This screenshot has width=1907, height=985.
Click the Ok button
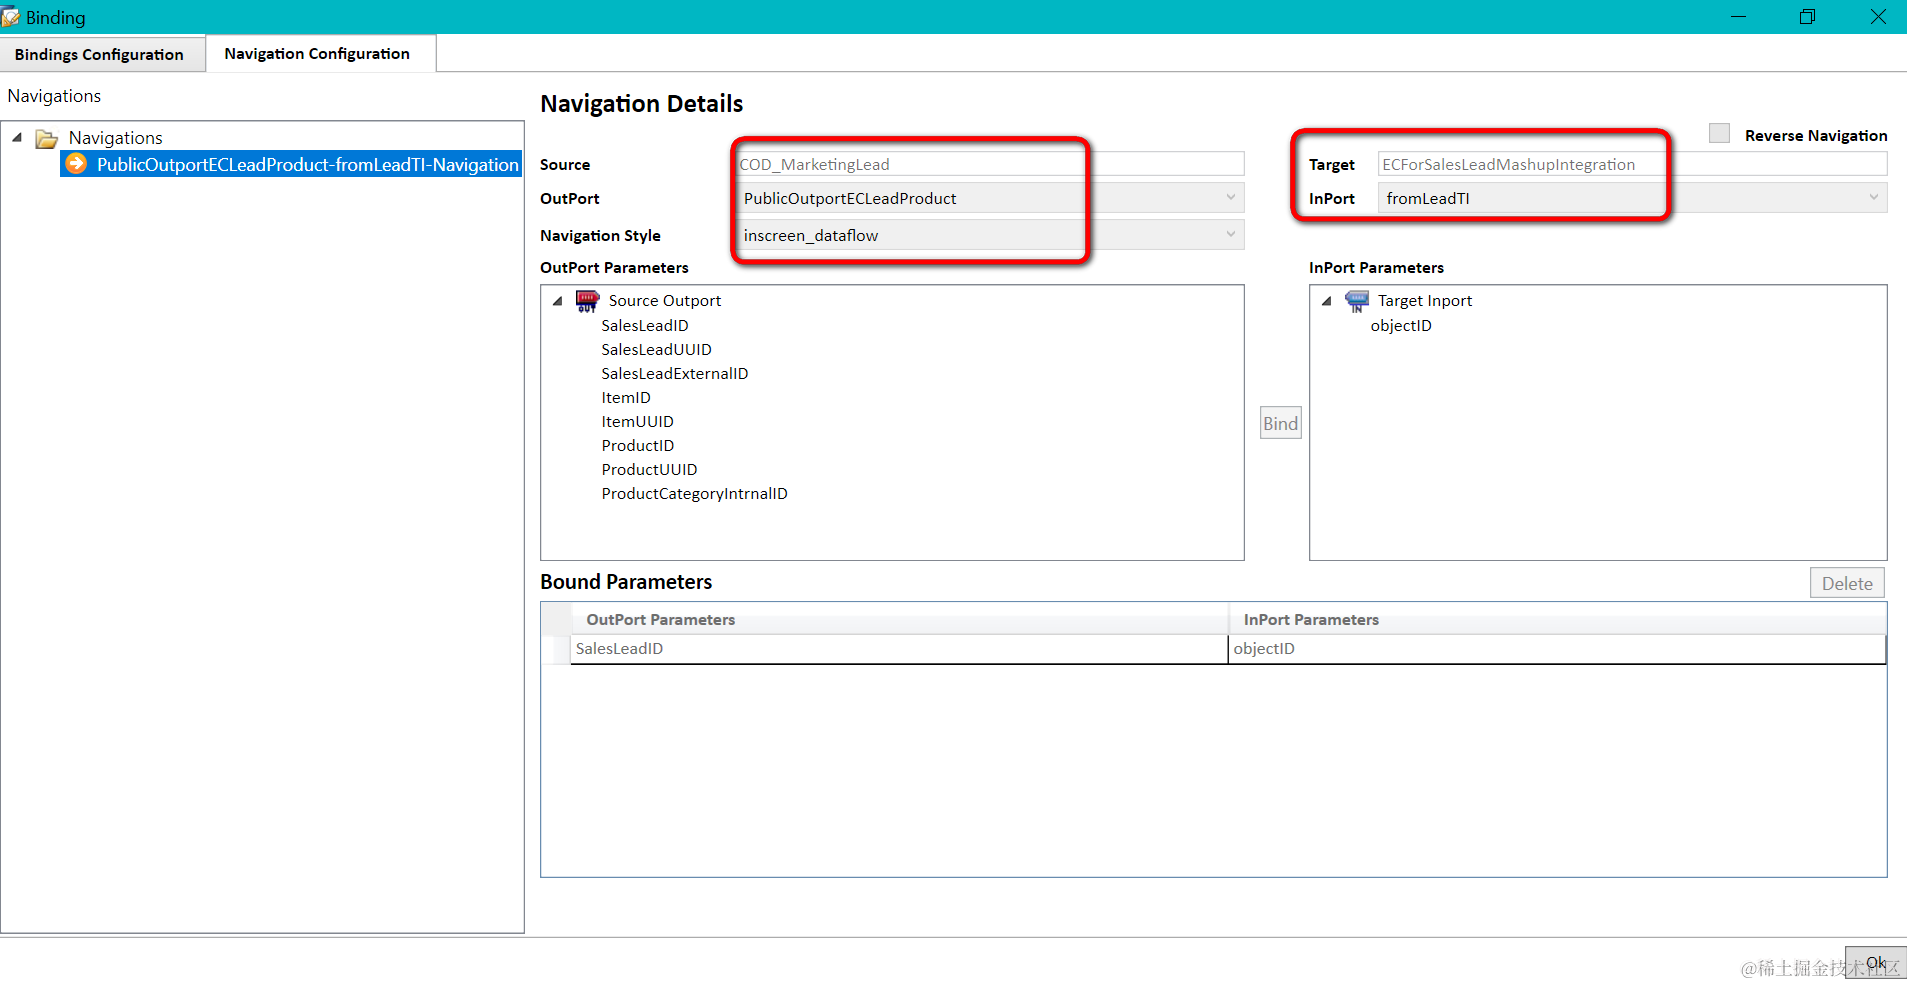1875,962
